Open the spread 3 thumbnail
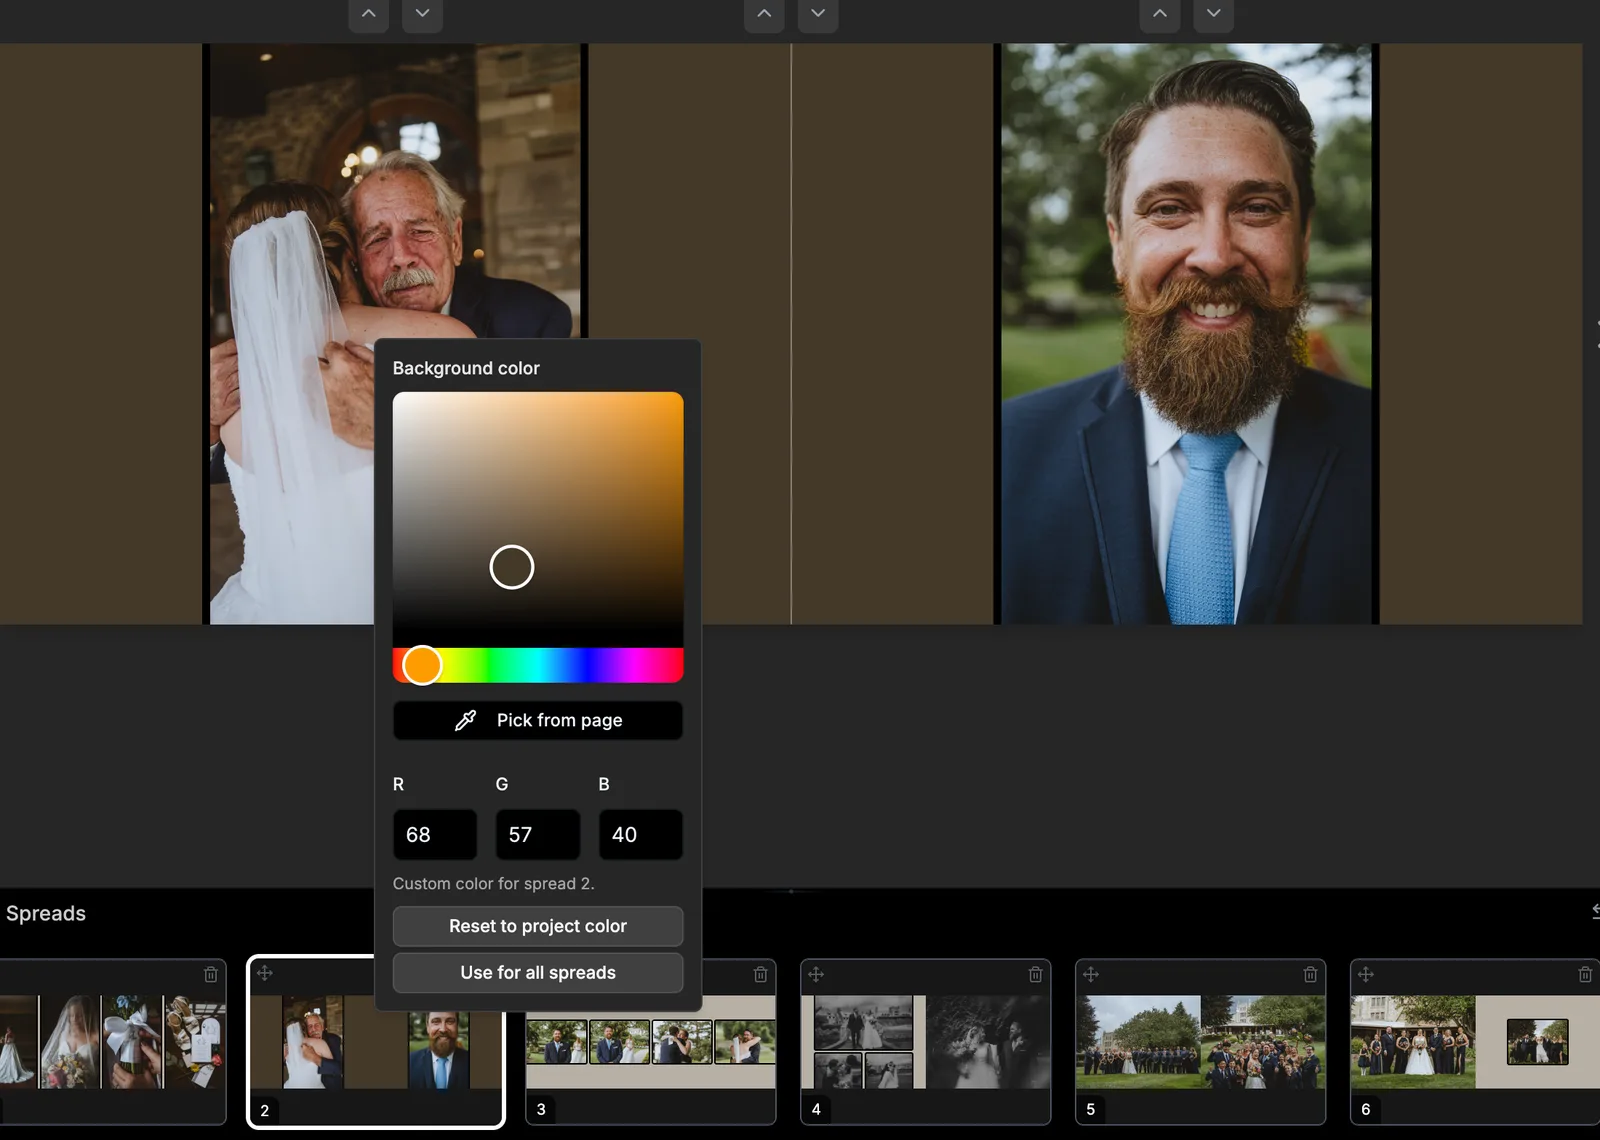1600x1140 pixels. coord(651,1042)
